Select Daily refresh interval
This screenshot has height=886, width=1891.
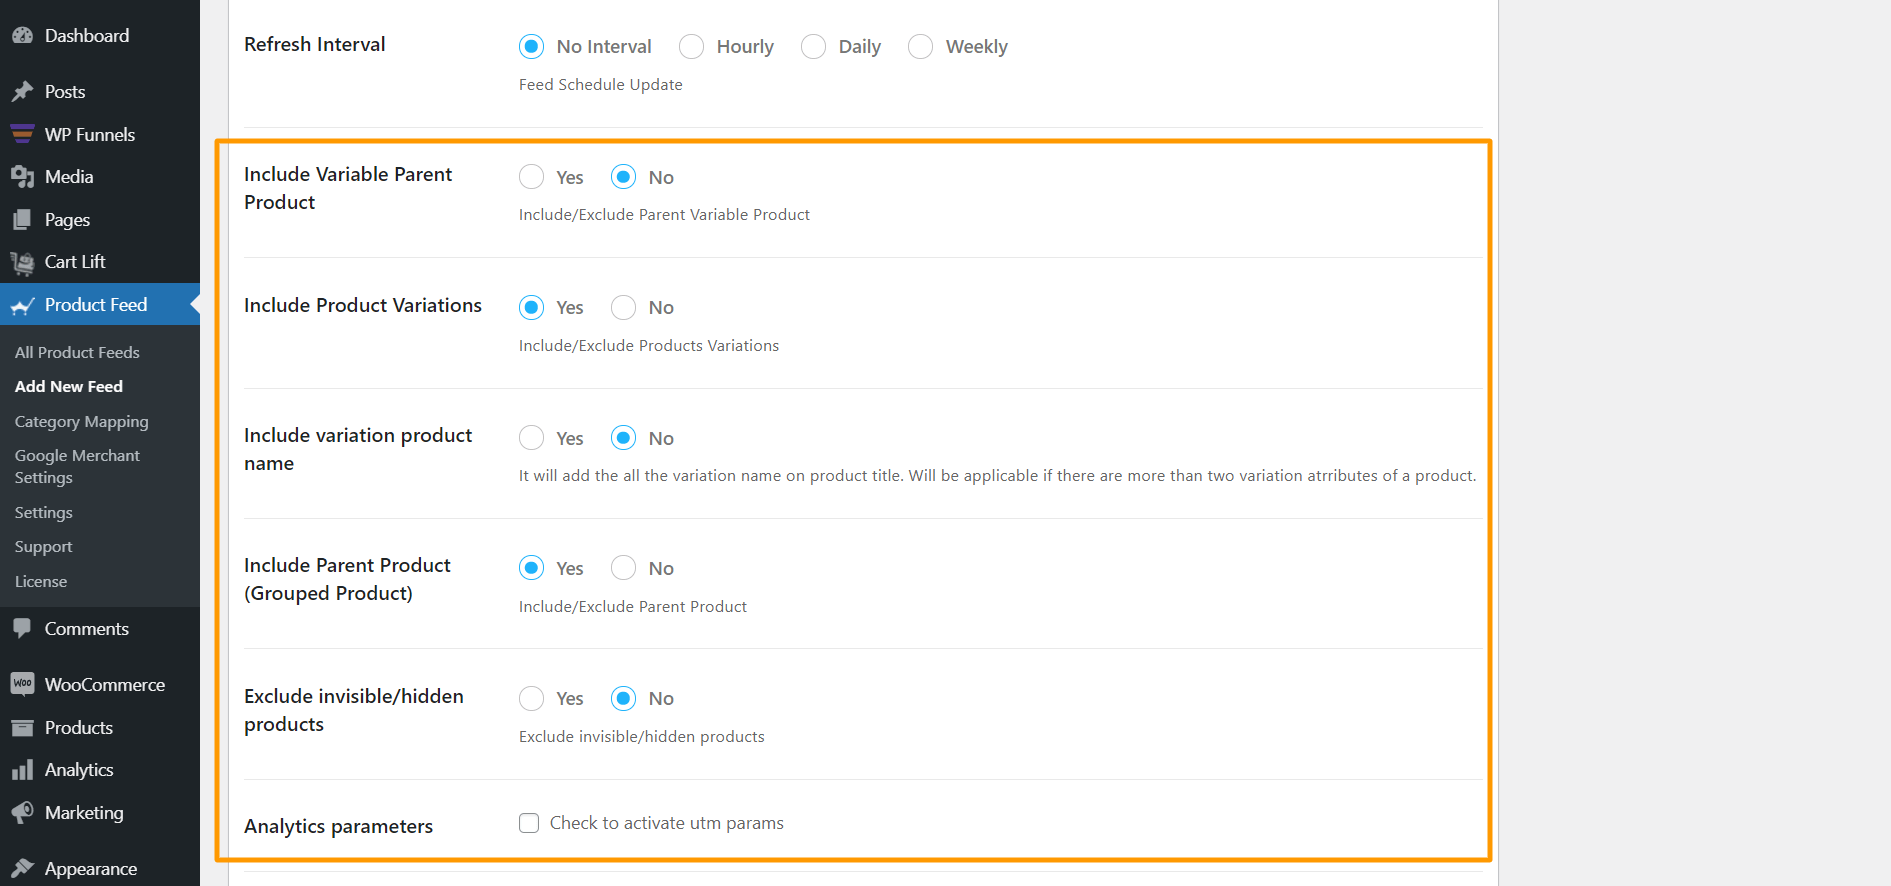[813, 47]
